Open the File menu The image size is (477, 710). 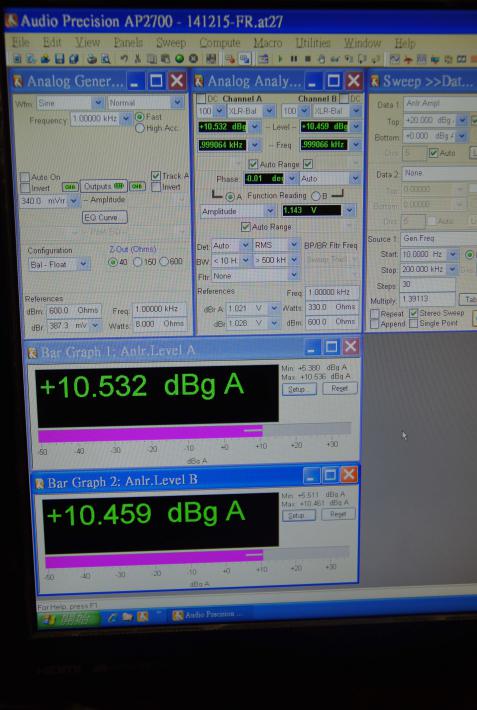(20, 43)
